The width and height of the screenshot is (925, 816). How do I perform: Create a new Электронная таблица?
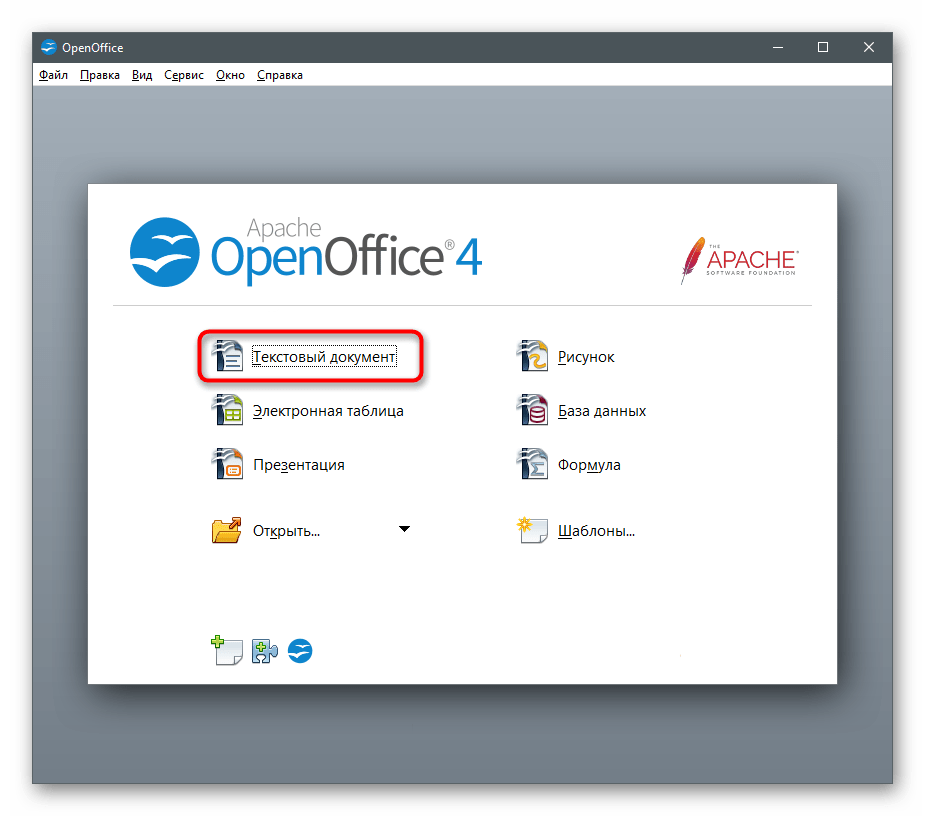[x=328, y=411]
